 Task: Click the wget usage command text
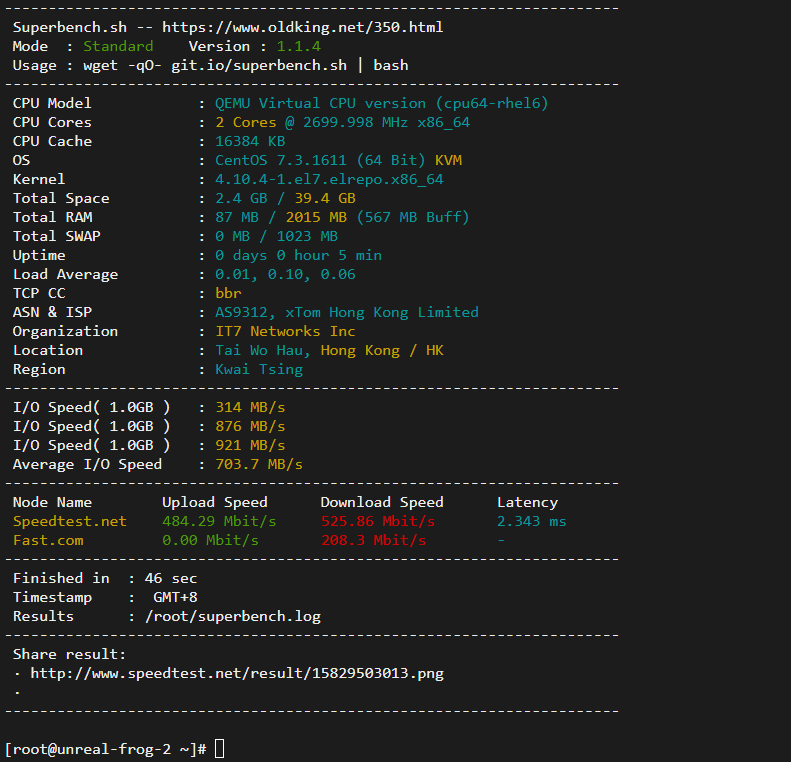point(246,66)
